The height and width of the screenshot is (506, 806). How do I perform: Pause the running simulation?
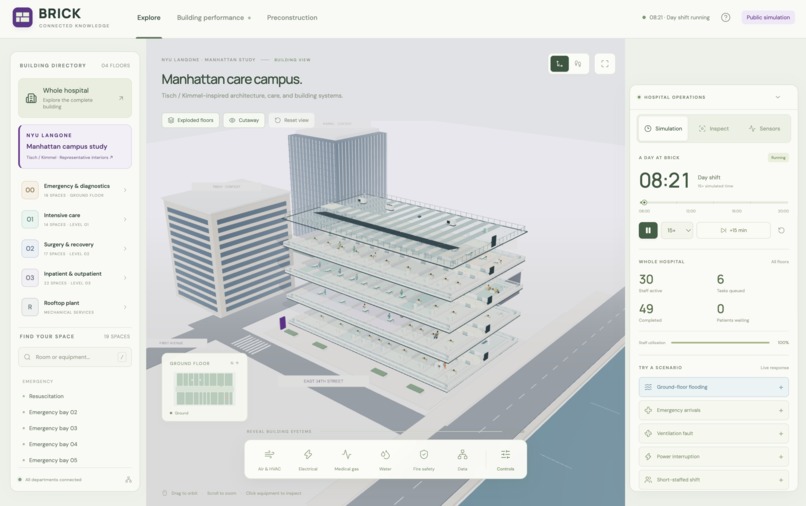(648, 230)
